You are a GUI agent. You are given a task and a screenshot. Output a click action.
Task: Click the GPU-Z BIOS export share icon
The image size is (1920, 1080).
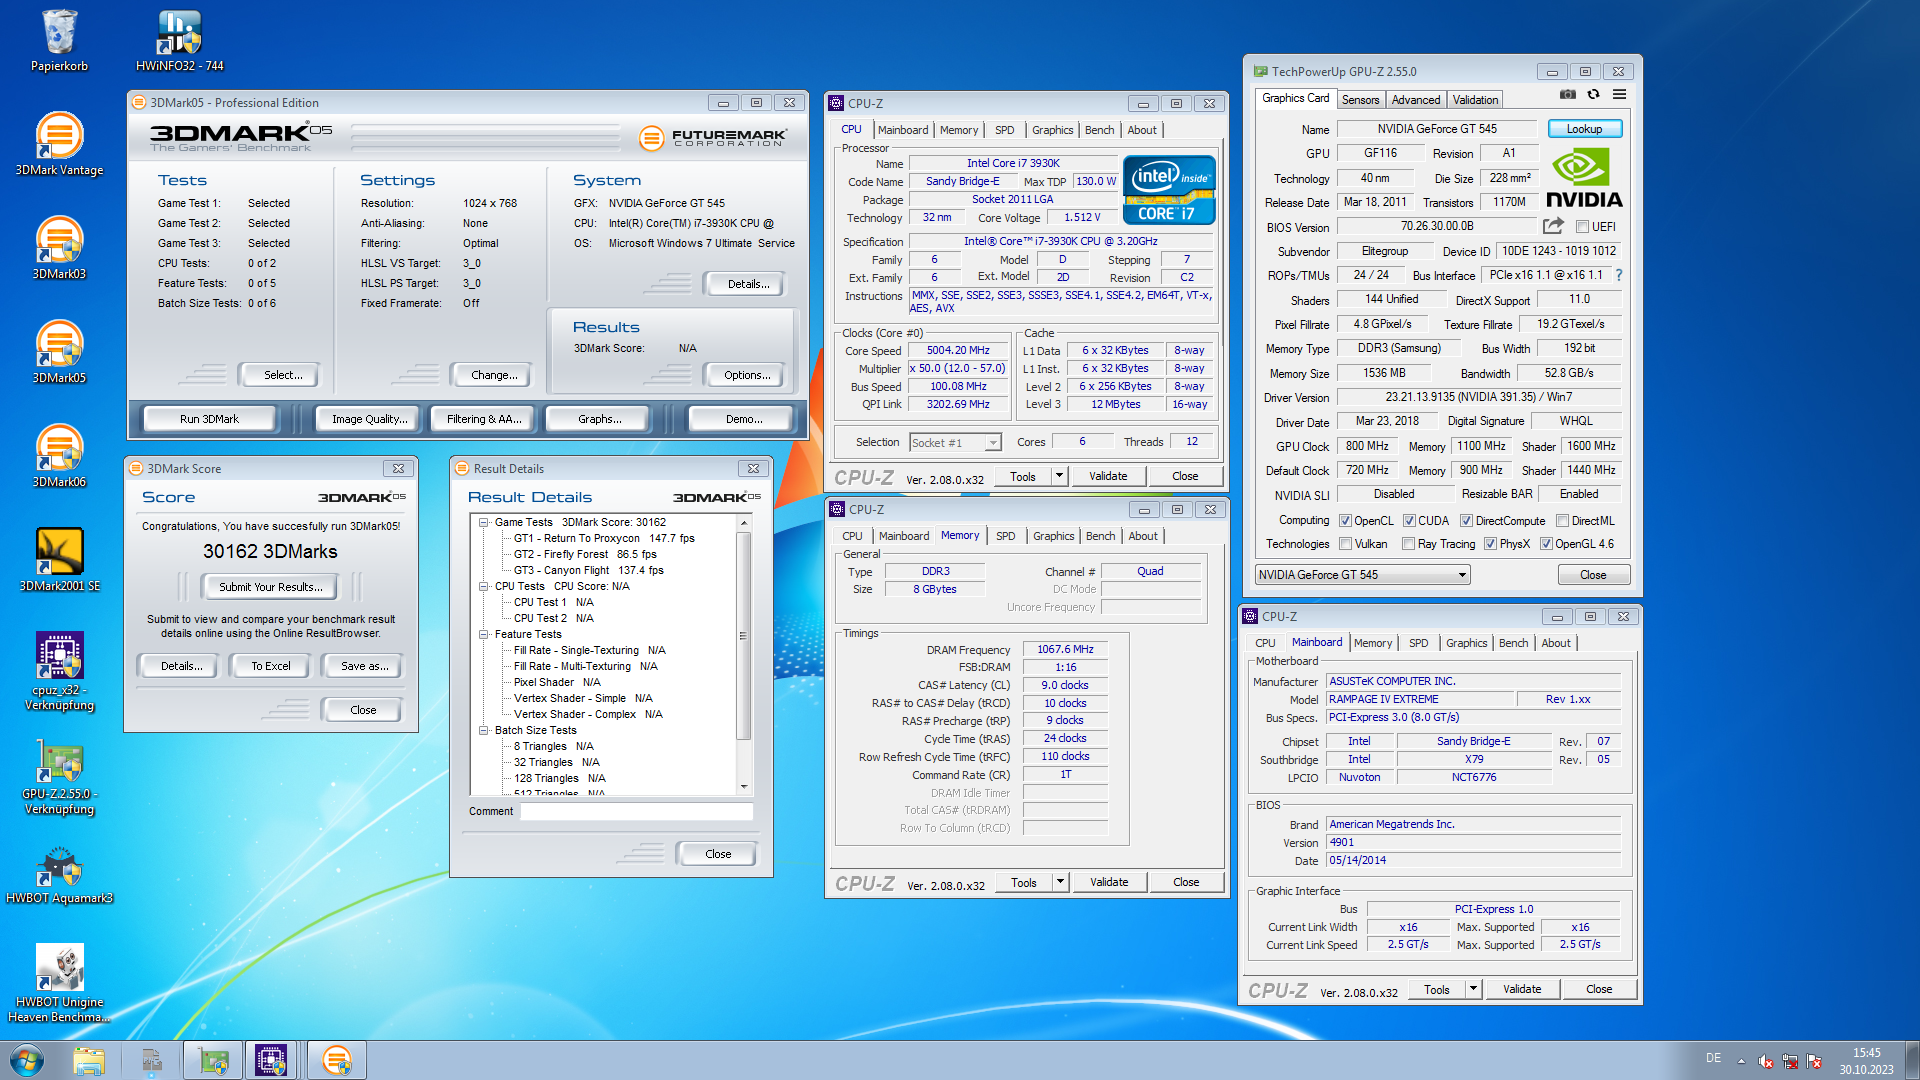pos(1553,226)
